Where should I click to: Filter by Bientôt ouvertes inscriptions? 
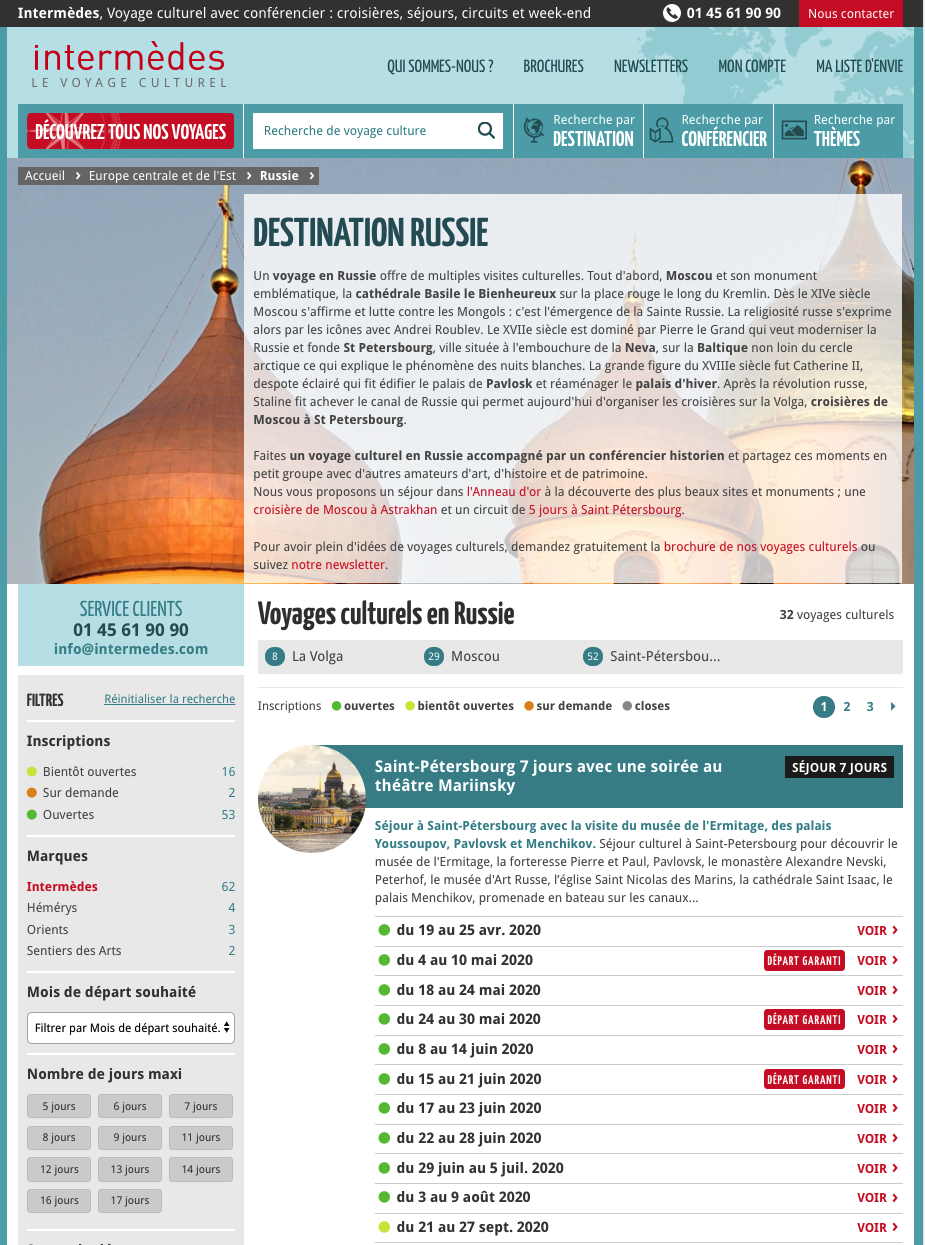click(89, 771)
